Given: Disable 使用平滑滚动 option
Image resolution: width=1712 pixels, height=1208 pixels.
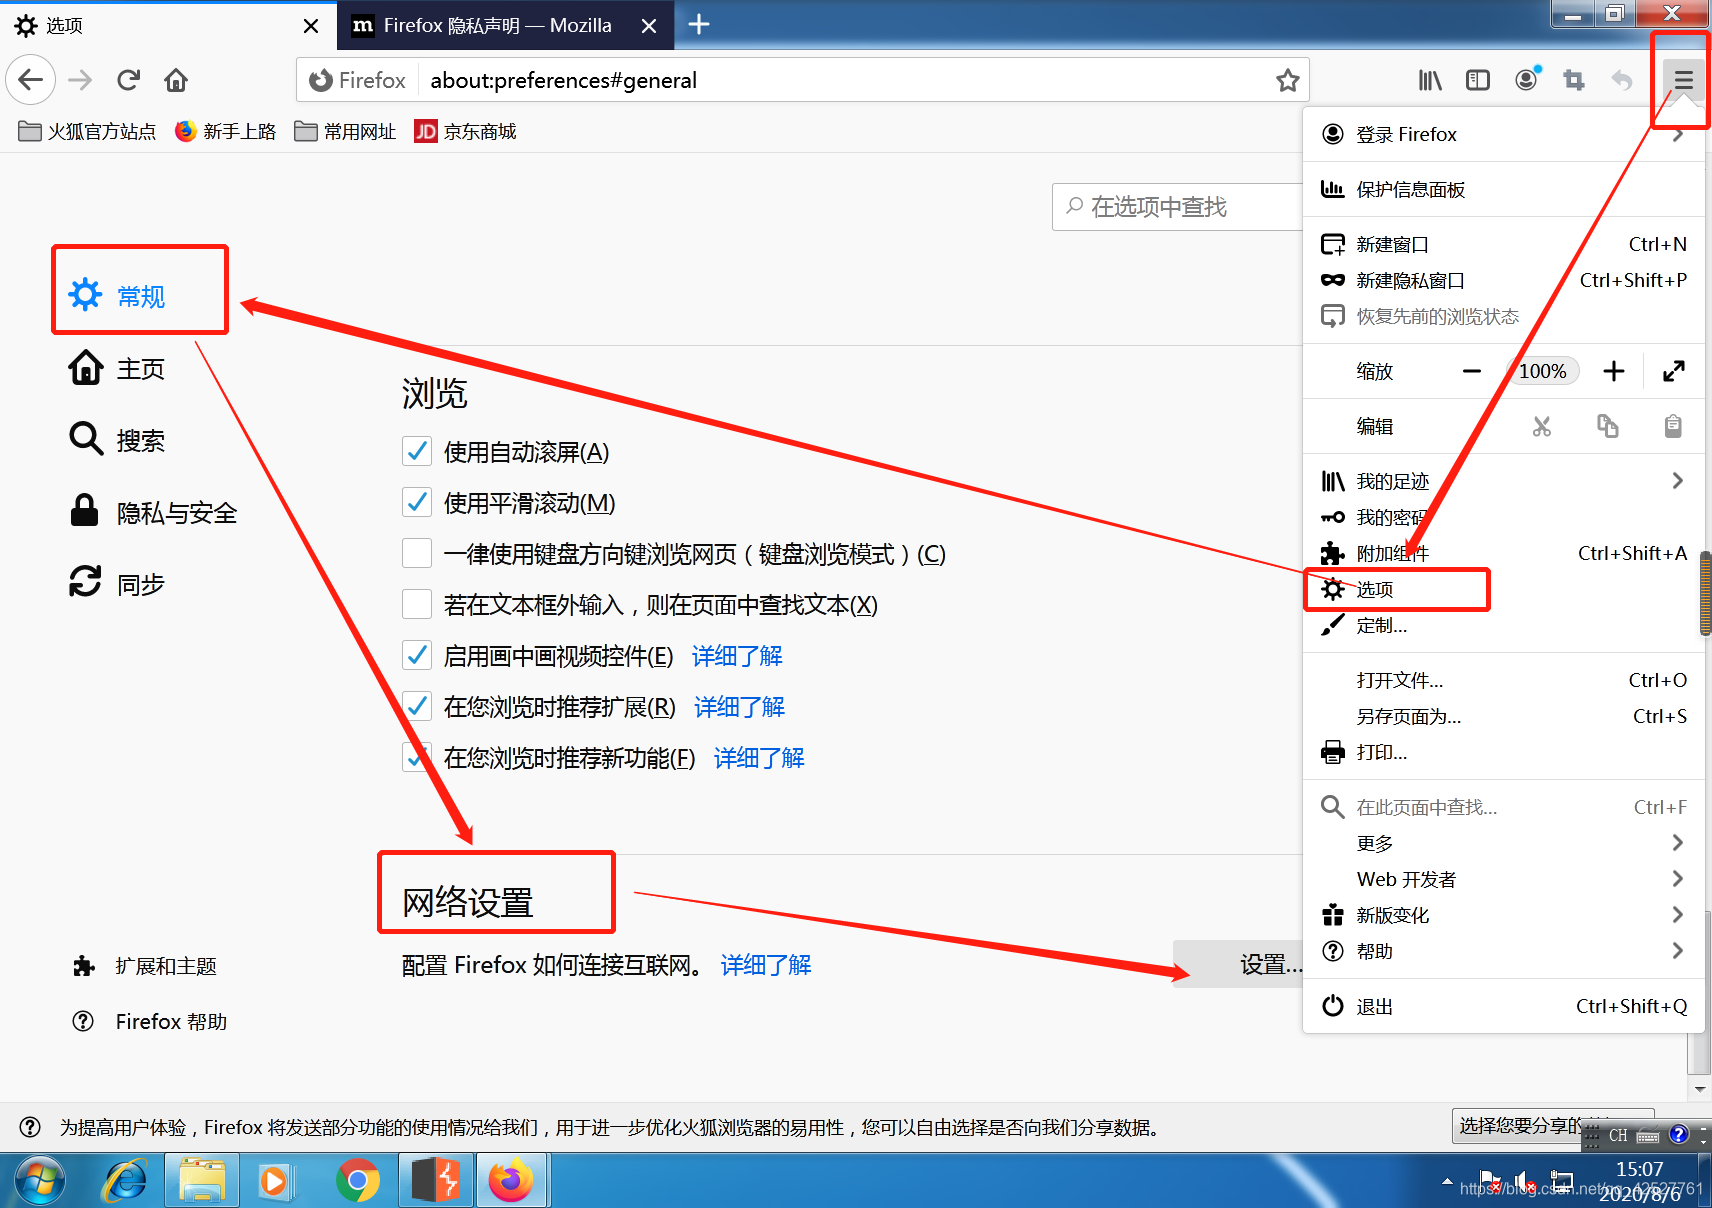Looking at the screenshot, I should [417, 502].
